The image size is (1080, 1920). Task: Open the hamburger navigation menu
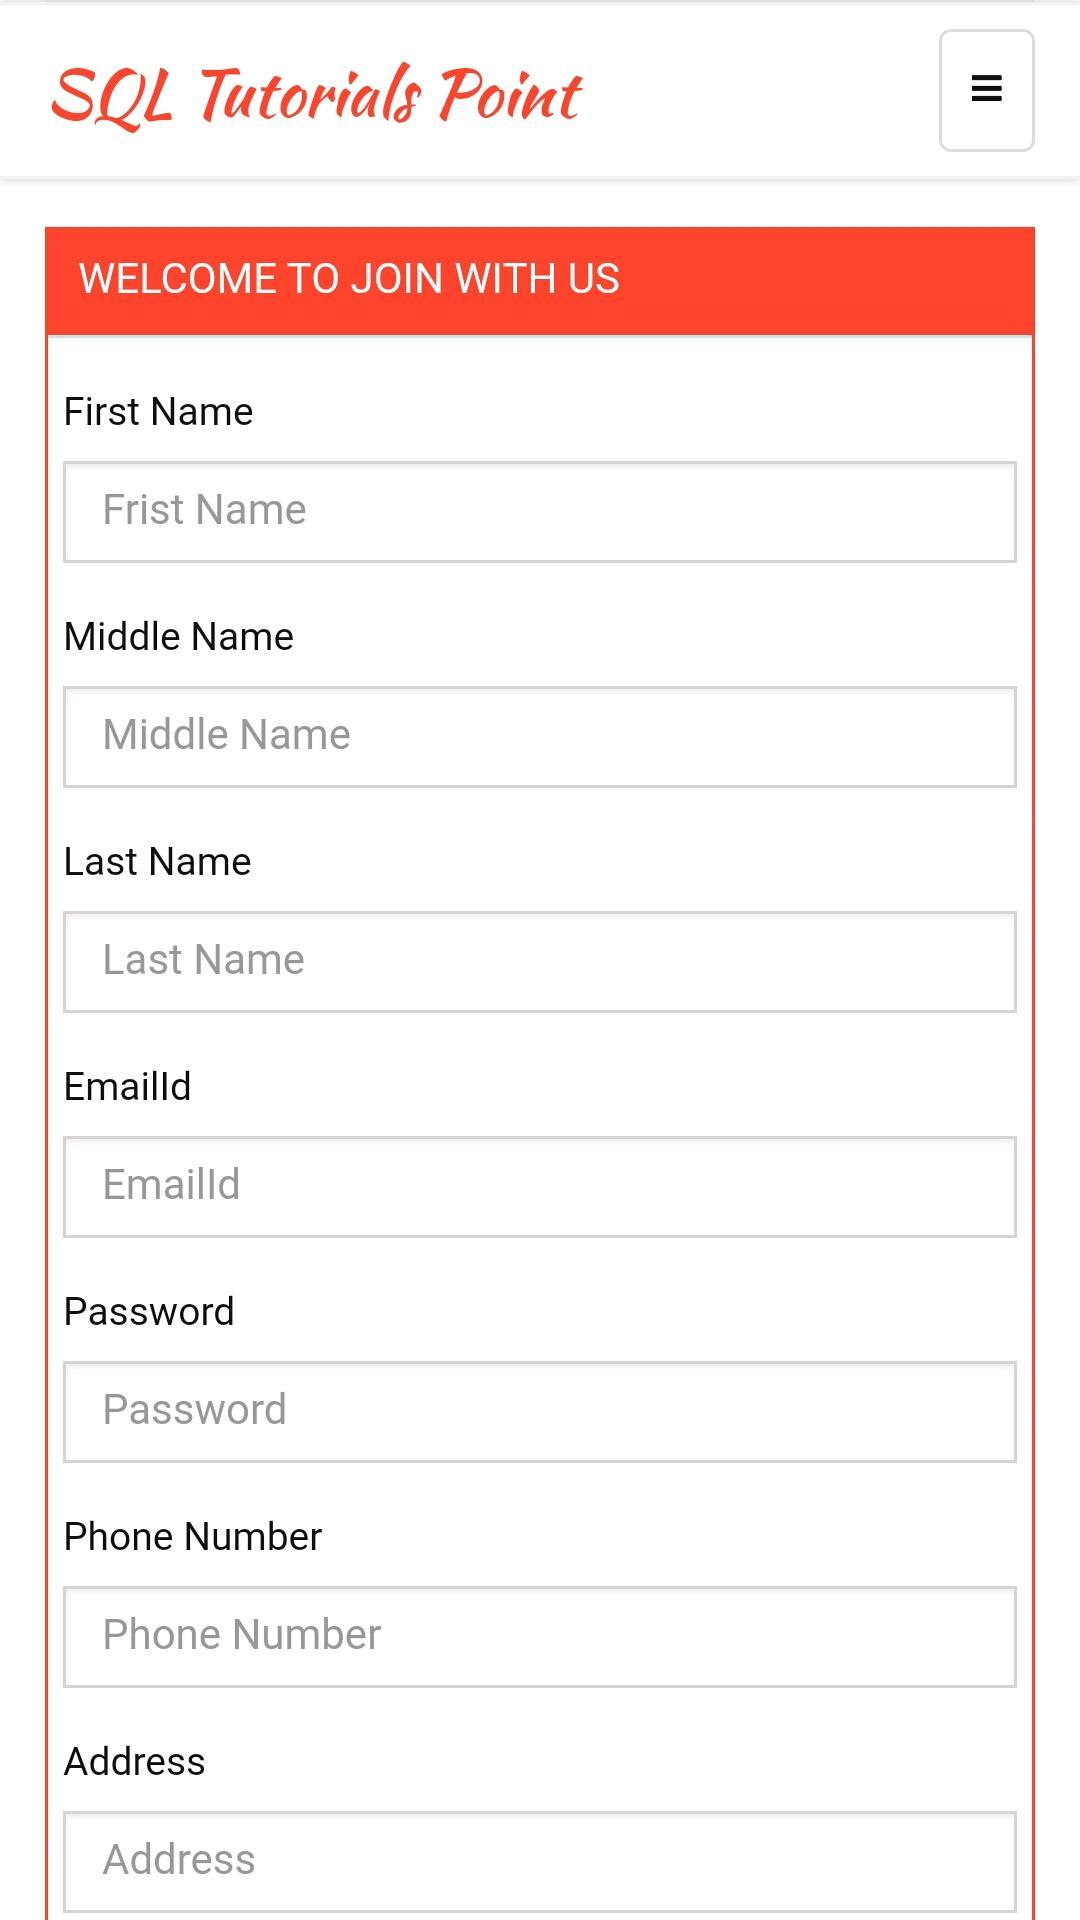986,90
